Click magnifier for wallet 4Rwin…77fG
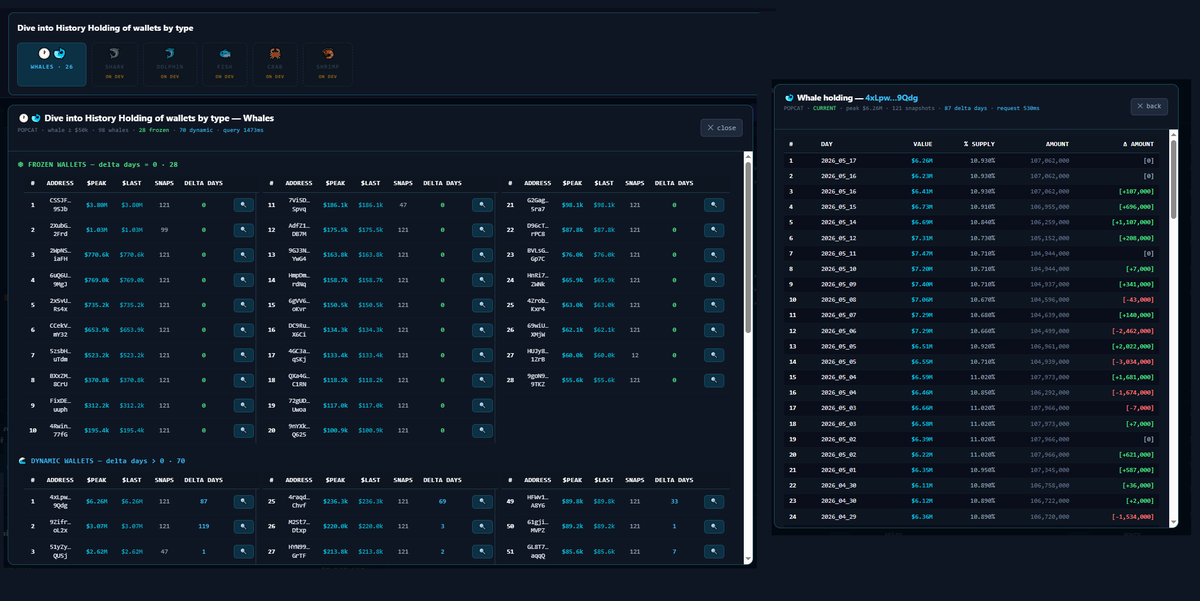 (245, 430)
